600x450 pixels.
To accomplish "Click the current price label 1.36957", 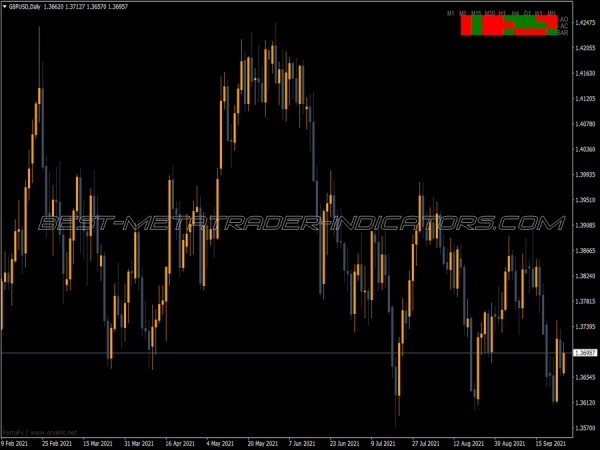I will (584, 353).
